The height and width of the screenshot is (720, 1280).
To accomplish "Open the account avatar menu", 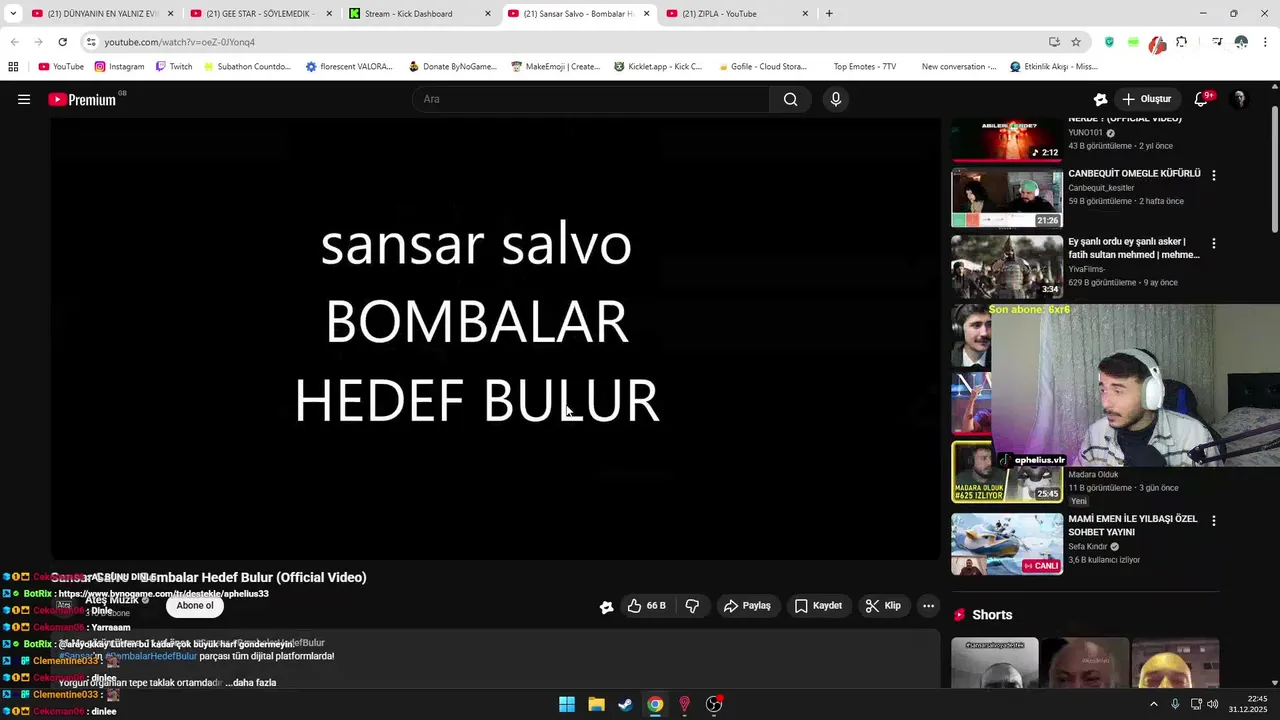I will (1240, 99).
